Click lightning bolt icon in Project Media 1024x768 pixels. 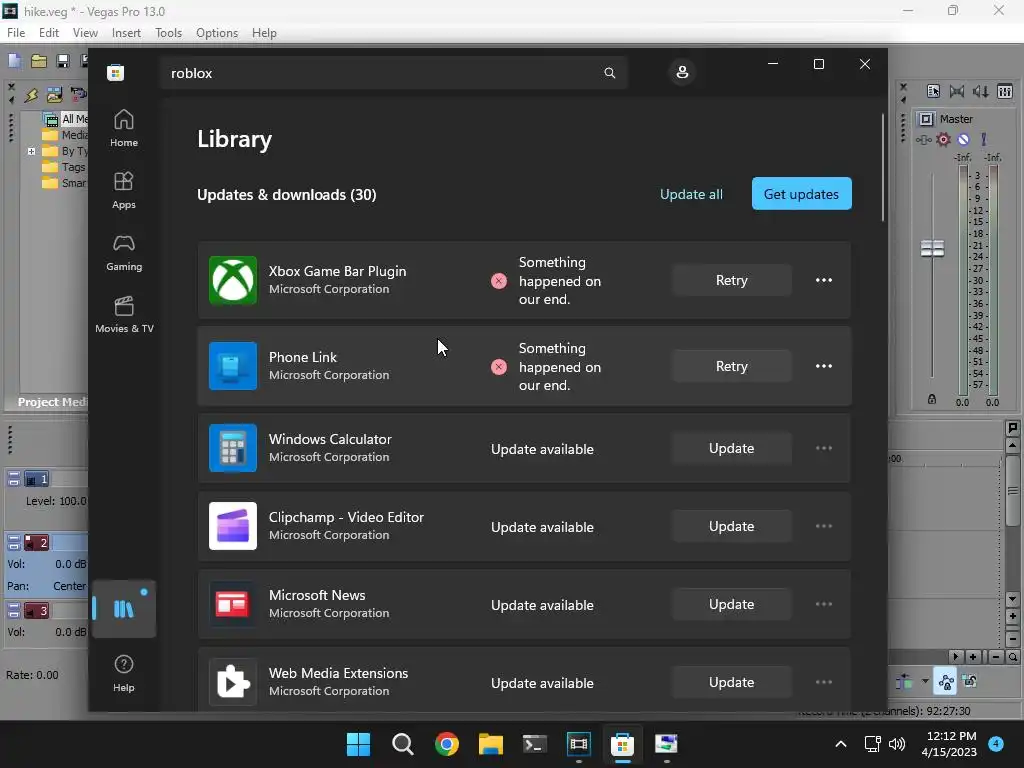(x=31, y=95)
